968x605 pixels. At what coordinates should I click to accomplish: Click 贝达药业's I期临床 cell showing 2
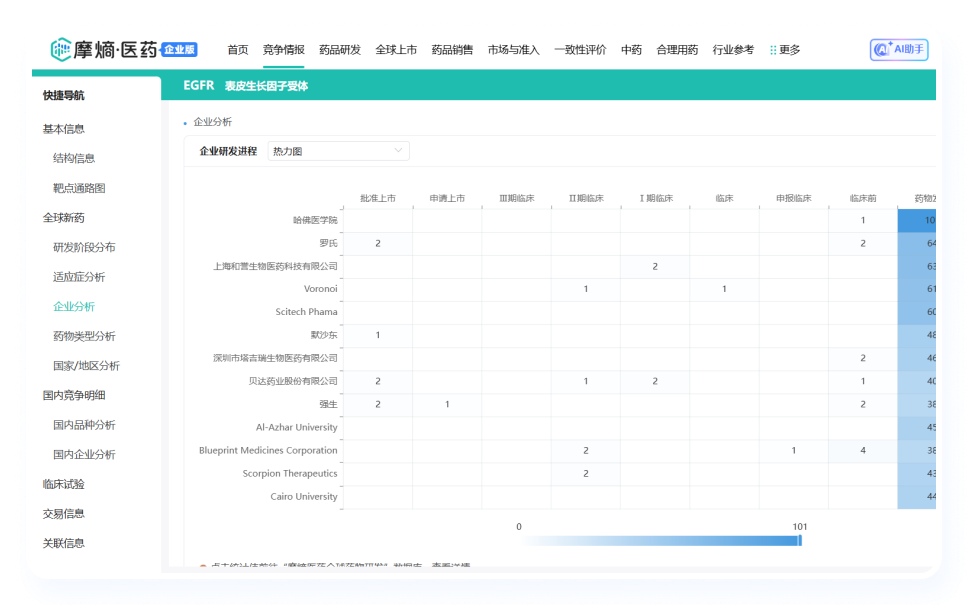(x=655, y=382)
